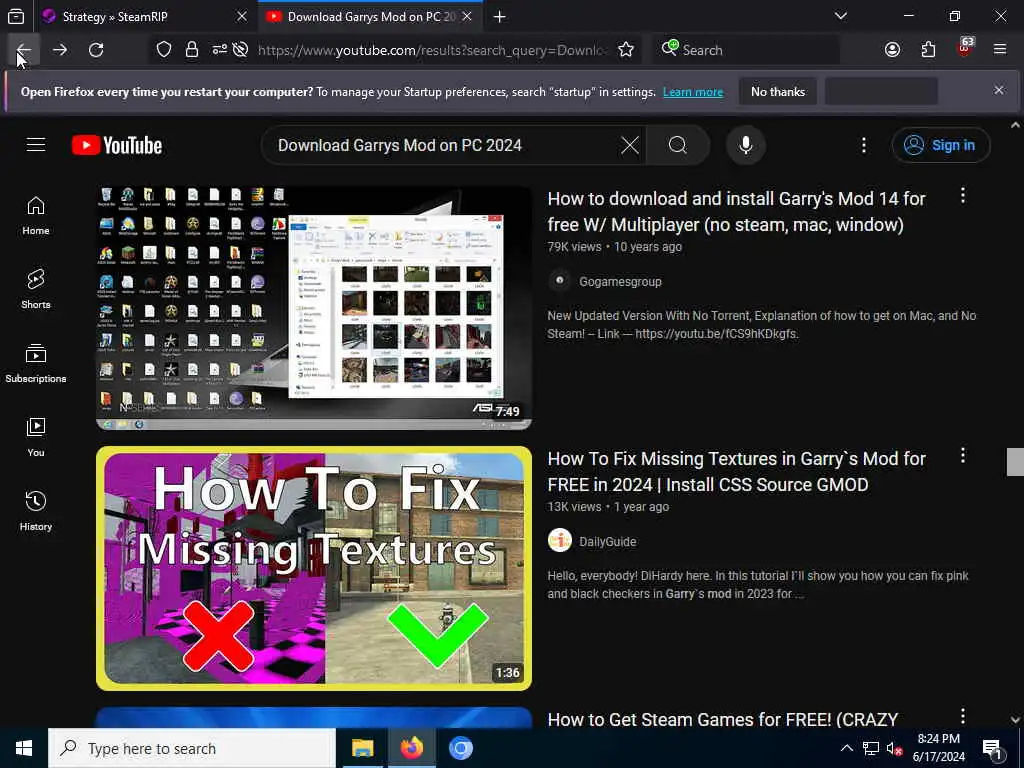Open the Windows Start menu
1024x768 pixels.
(x=24, y=748)
